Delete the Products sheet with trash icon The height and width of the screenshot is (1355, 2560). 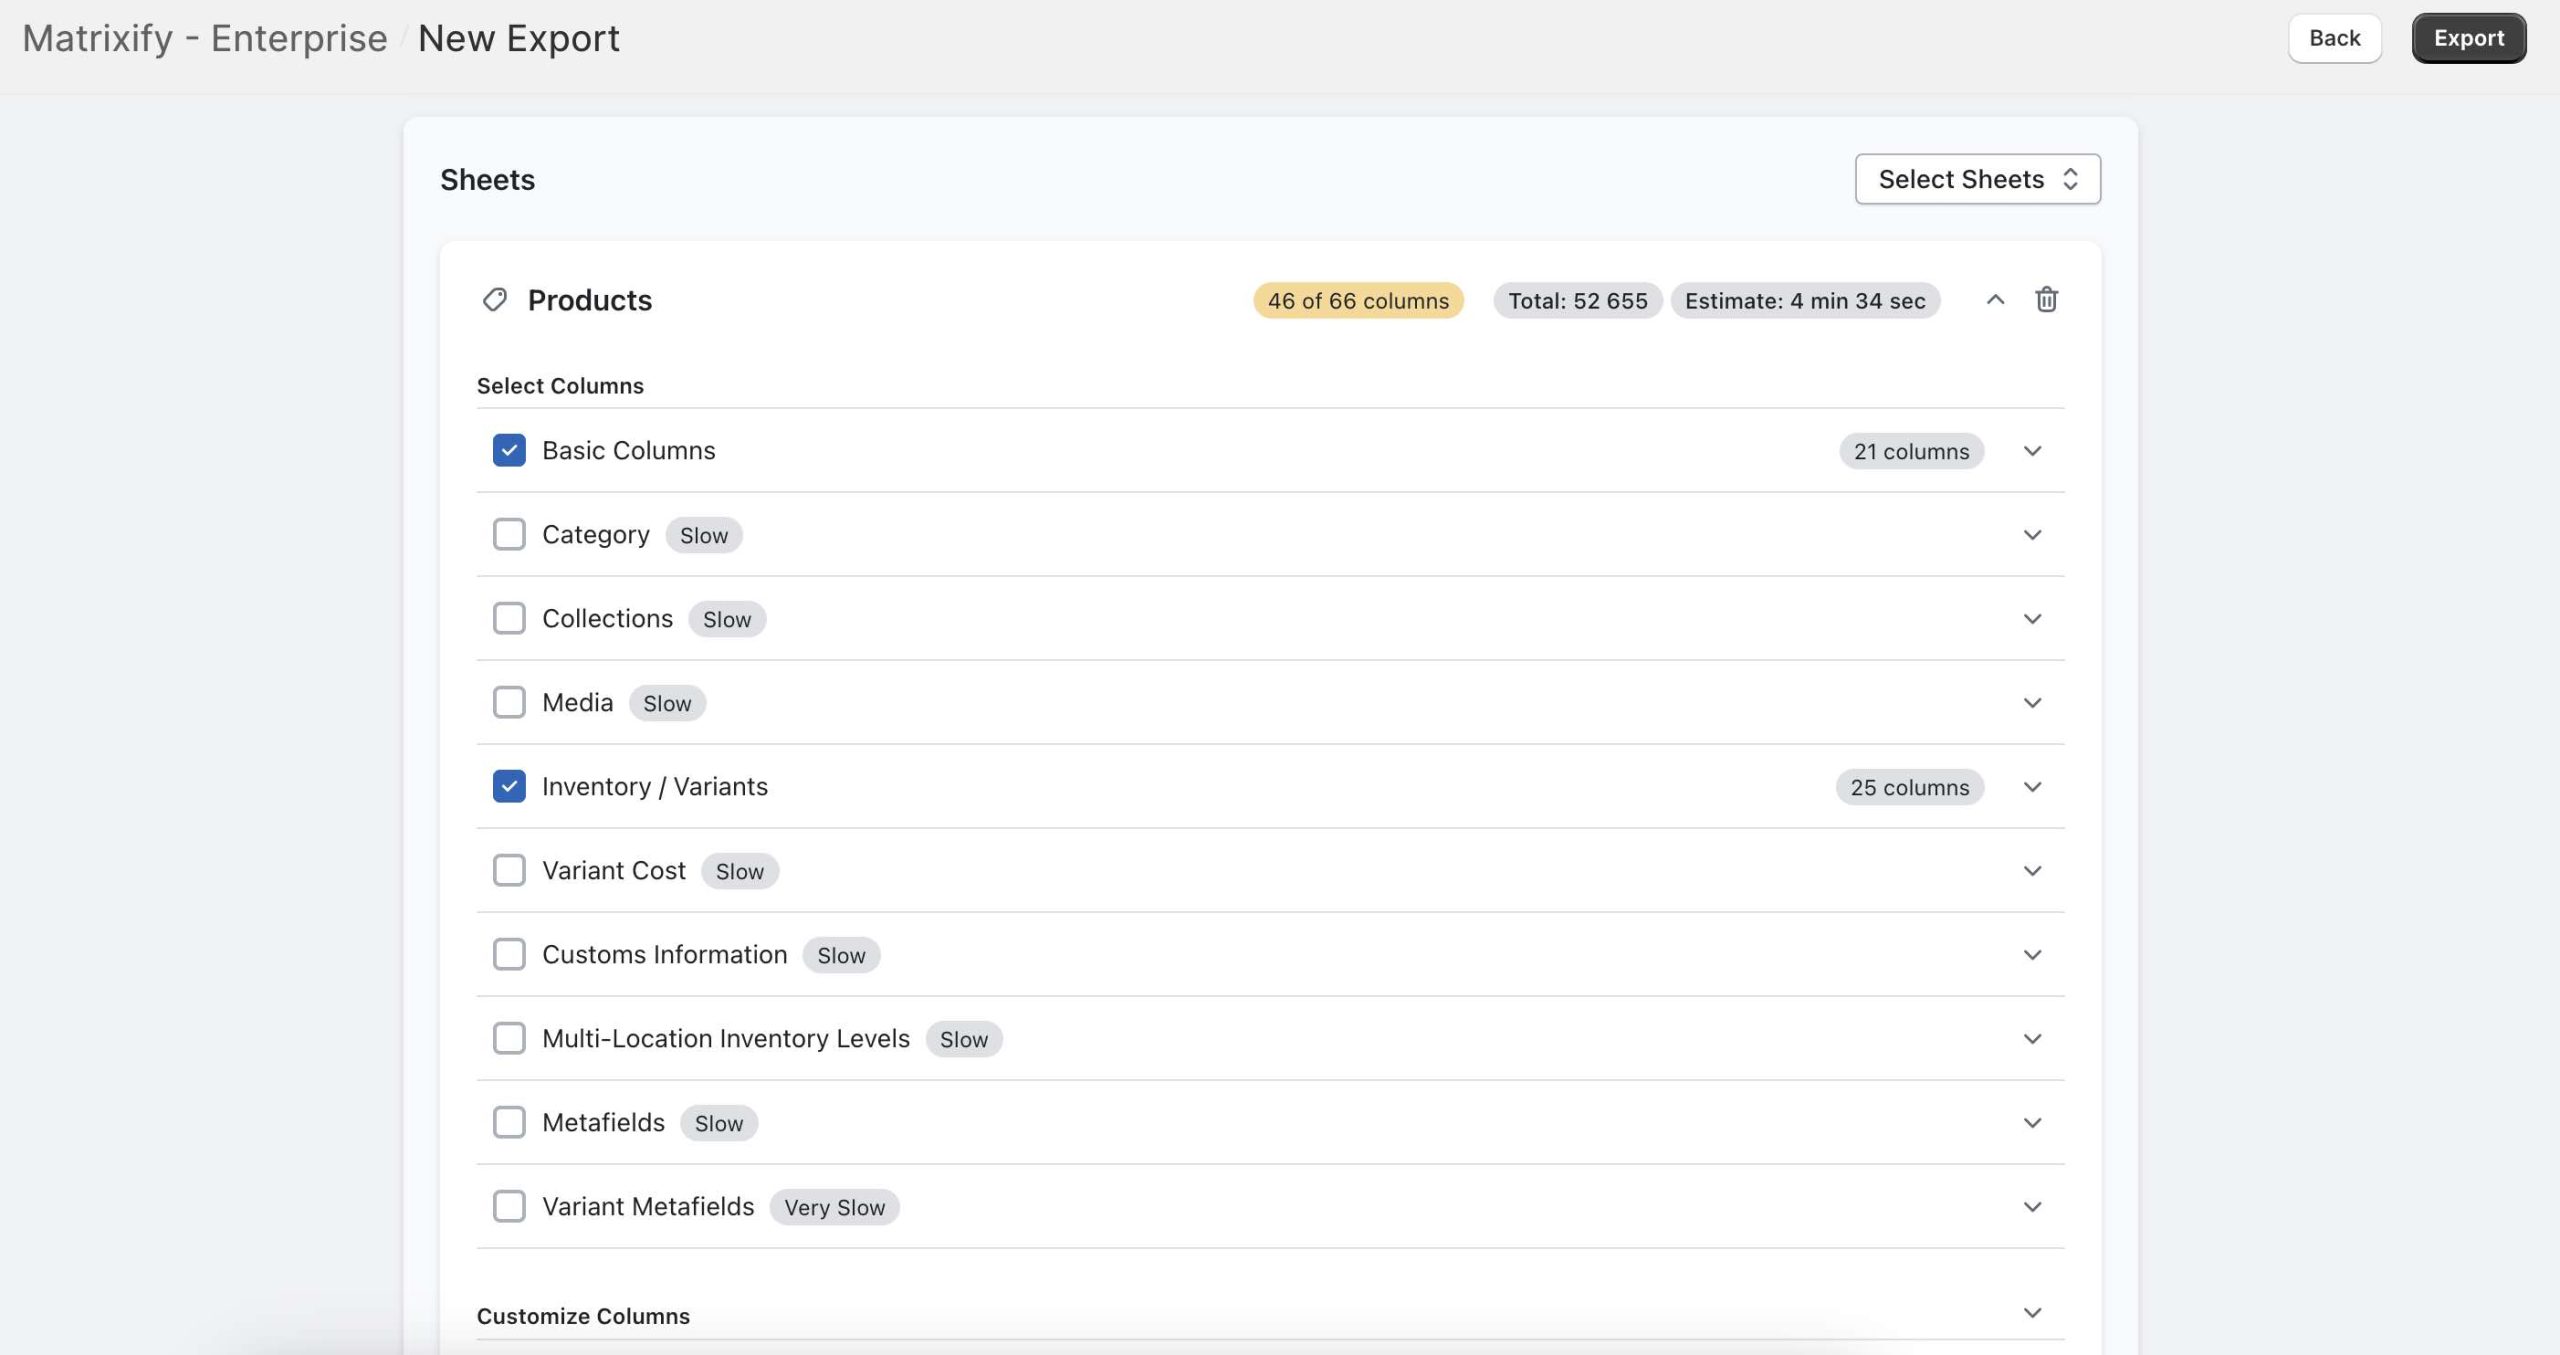click(2046, 300)
